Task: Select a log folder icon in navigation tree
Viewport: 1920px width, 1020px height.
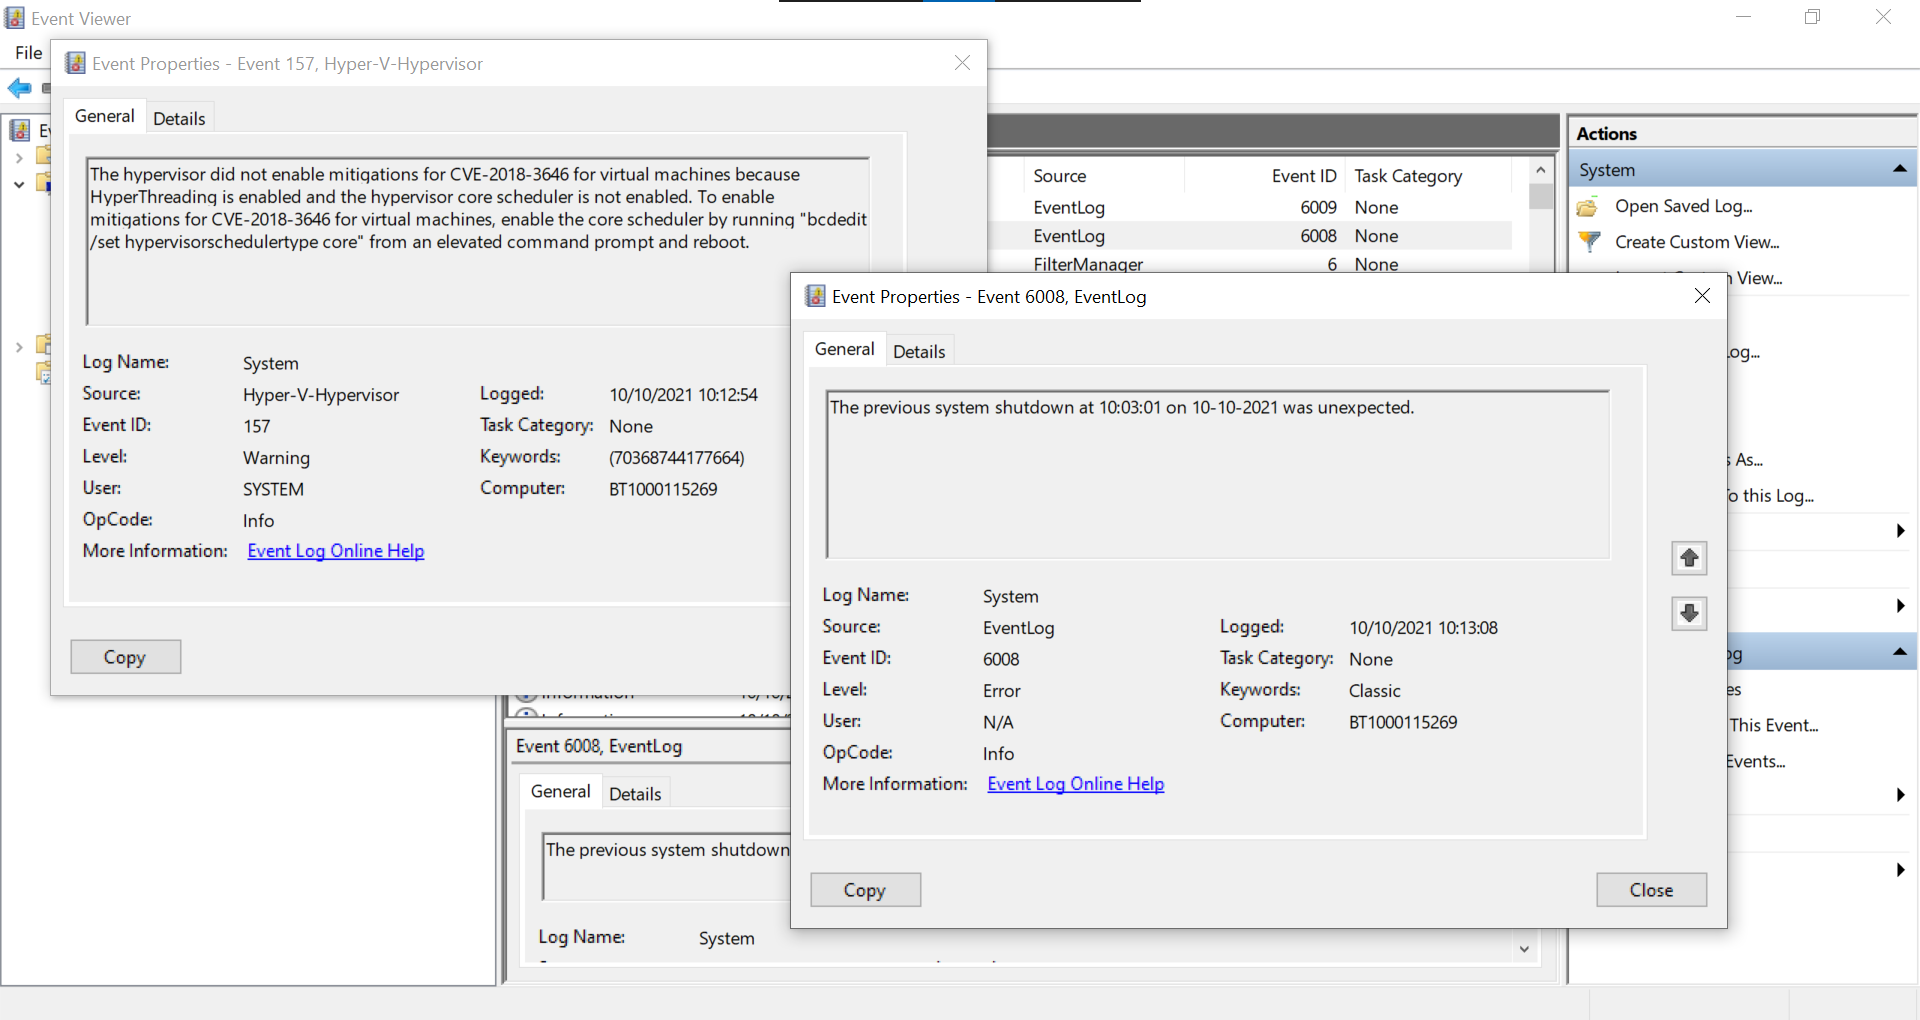Action: pyautogui.click(x=42, y=155)
